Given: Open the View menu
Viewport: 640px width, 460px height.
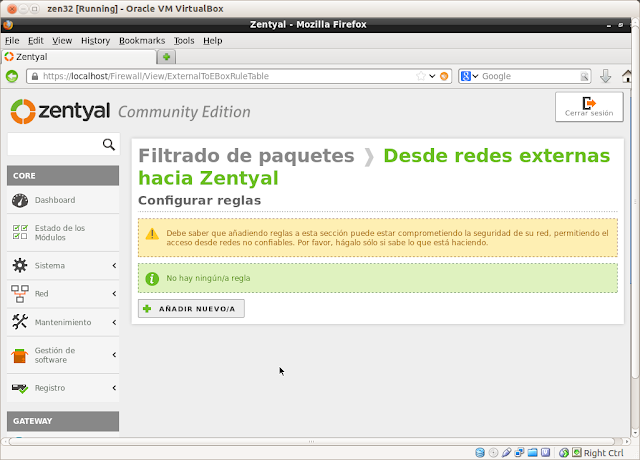Looking at the screenshot, I should [x=62, y=41].
